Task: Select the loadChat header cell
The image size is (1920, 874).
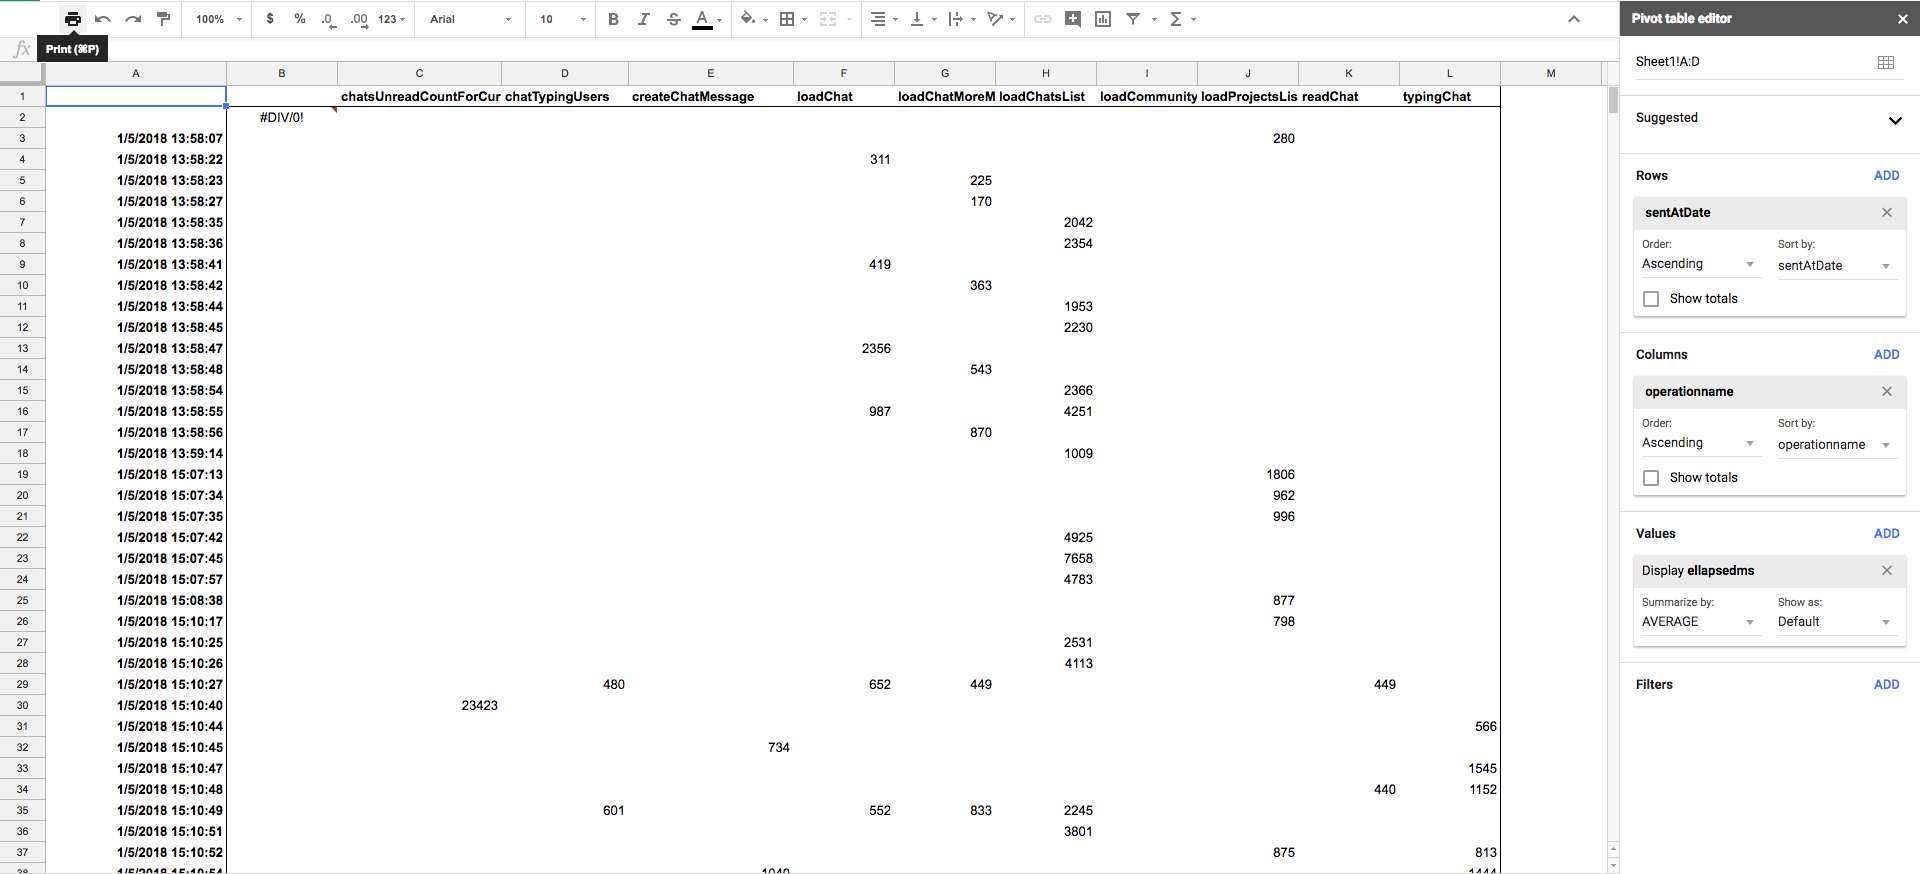Action: [844, 96]
